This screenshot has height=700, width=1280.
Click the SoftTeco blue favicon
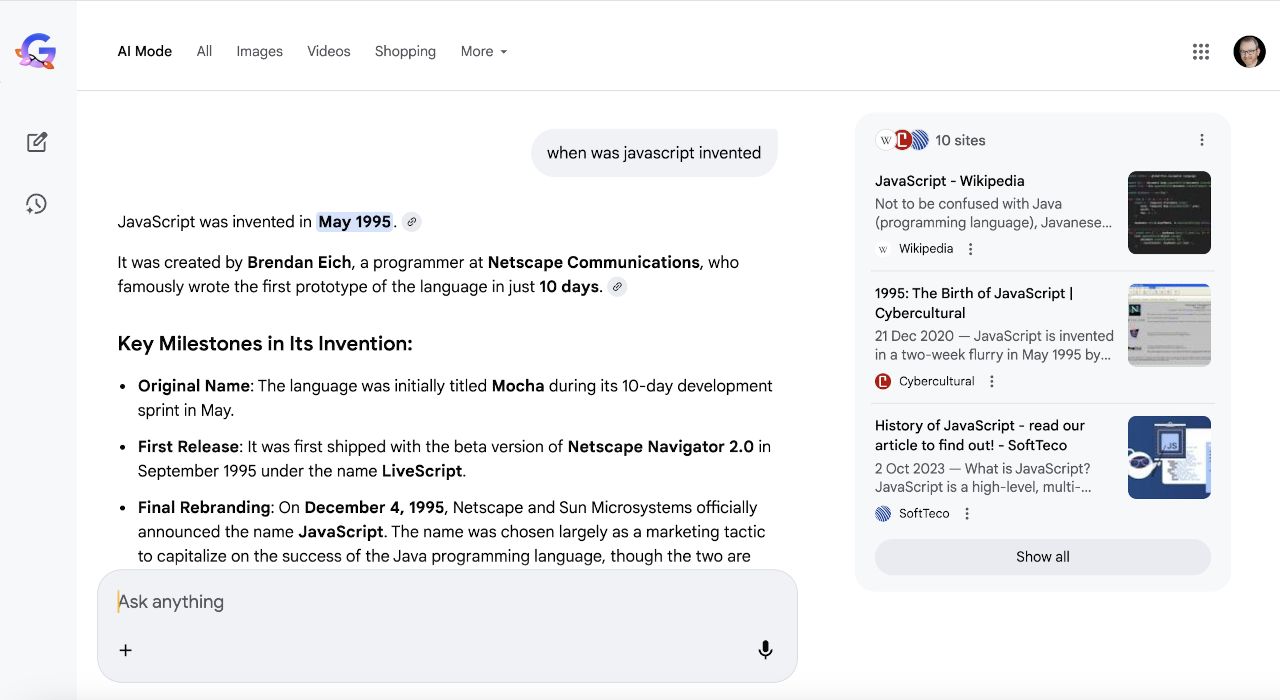[883, 514]
